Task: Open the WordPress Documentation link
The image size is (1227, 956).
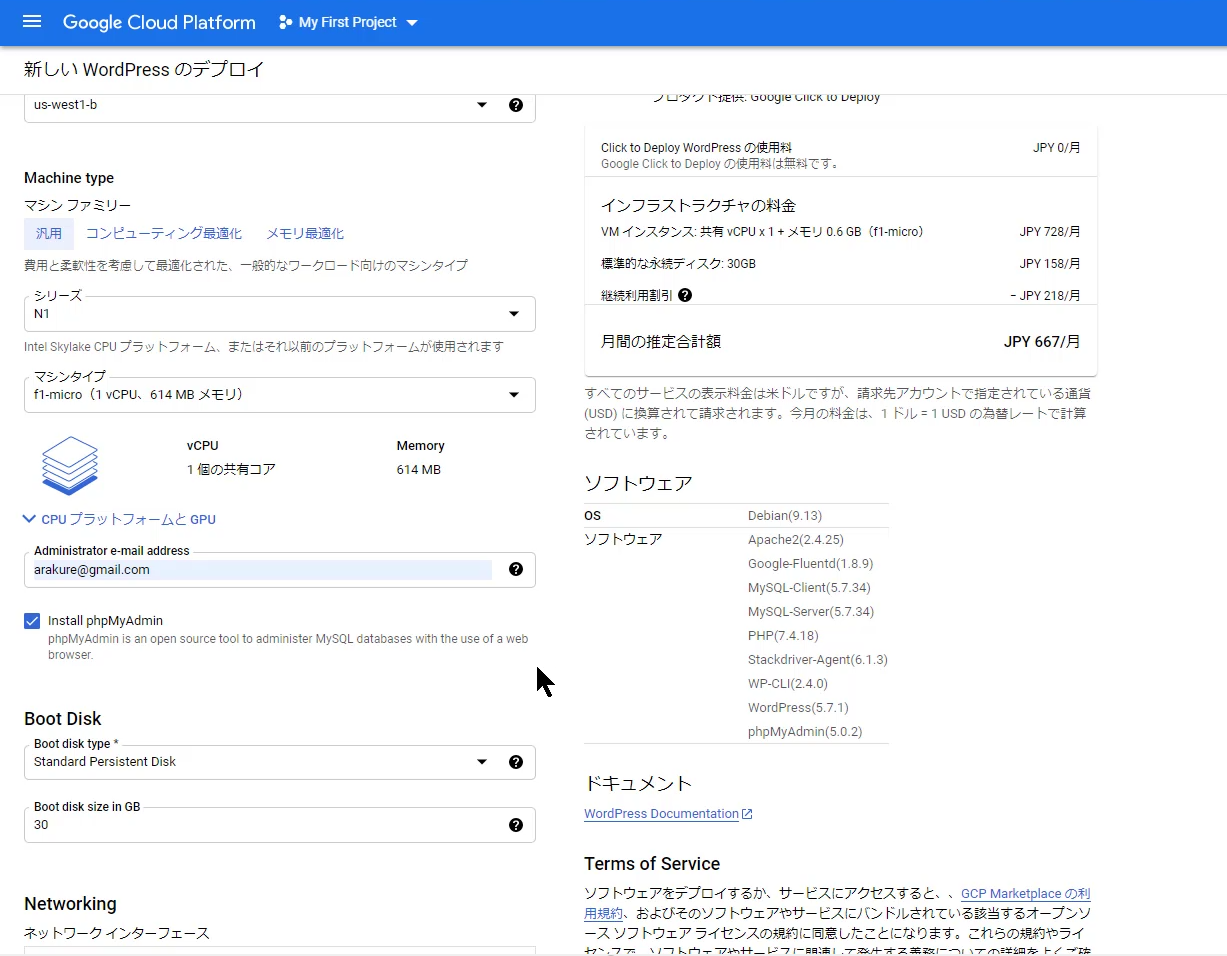Action: click(x=662, y=814)
